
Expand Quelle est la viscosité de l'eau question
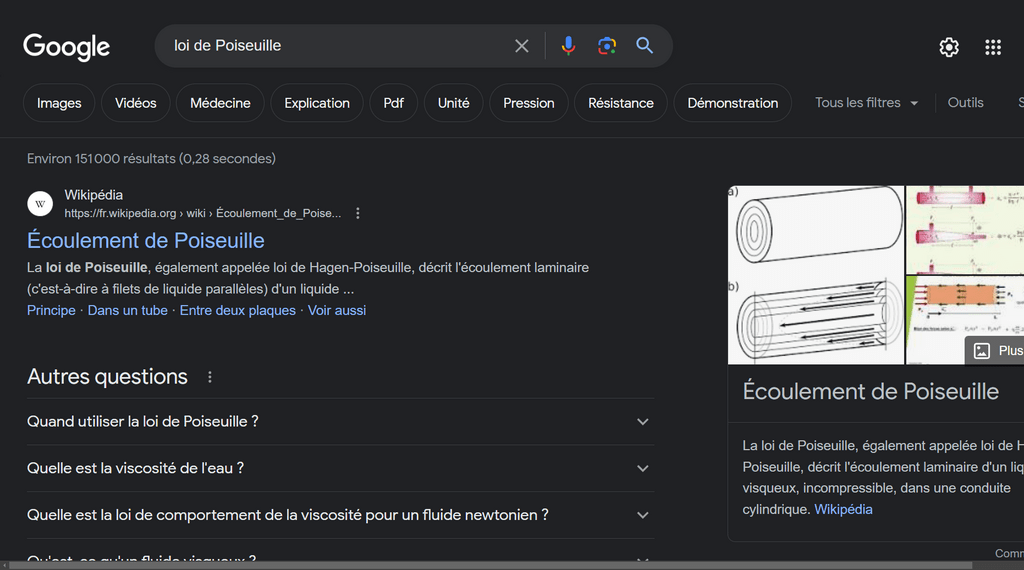[x=340, y=468]
